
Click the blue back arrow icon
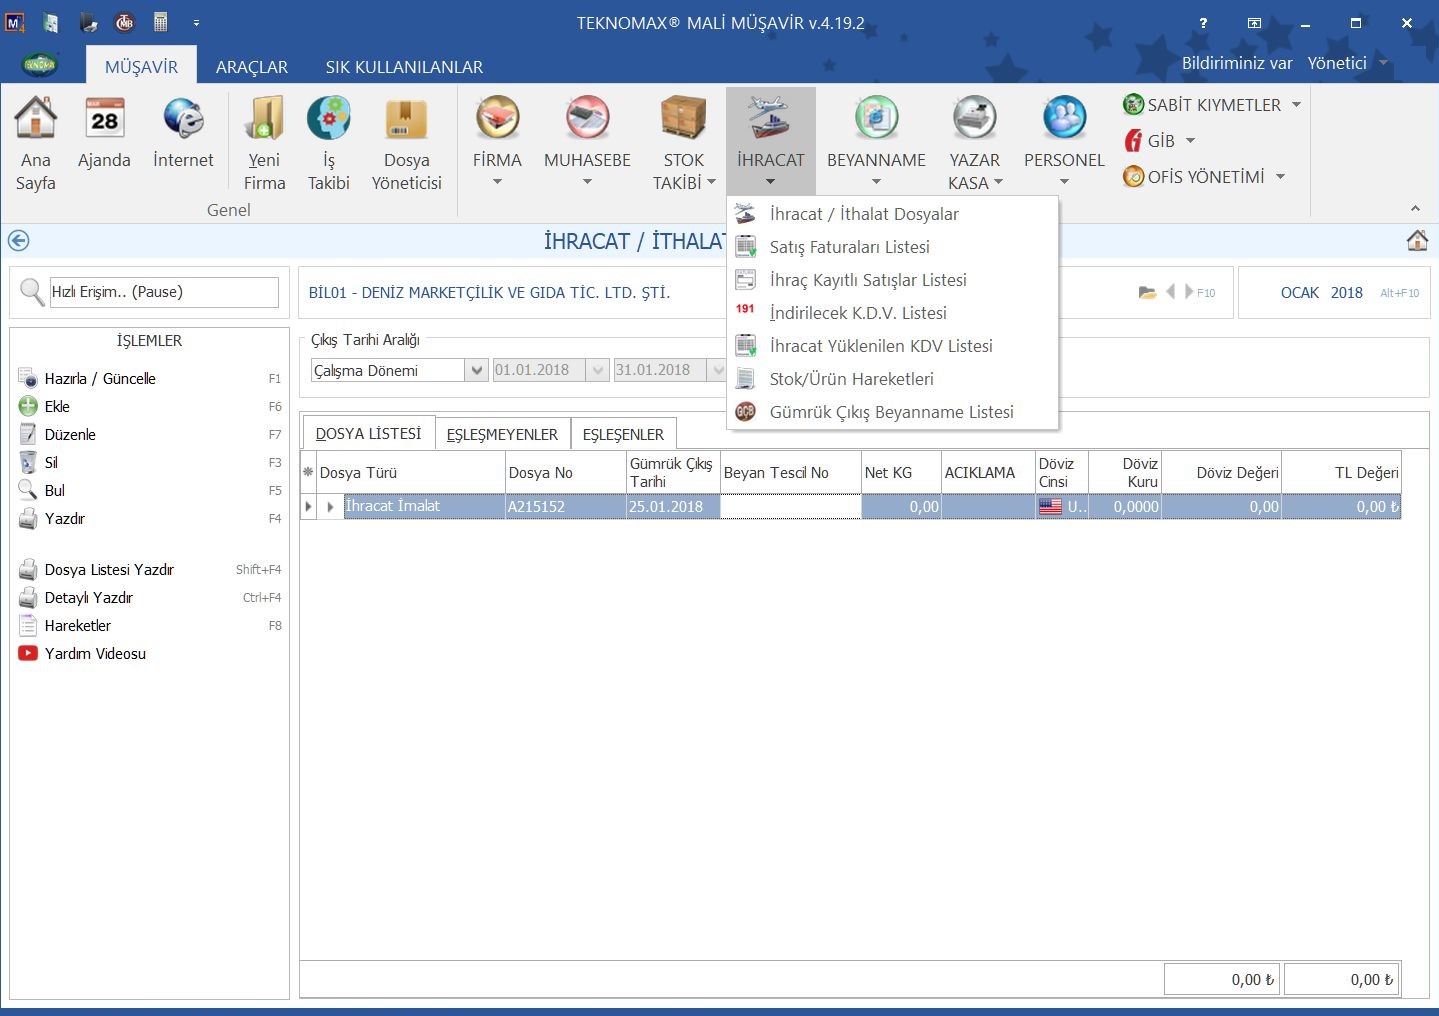point(18,241)
